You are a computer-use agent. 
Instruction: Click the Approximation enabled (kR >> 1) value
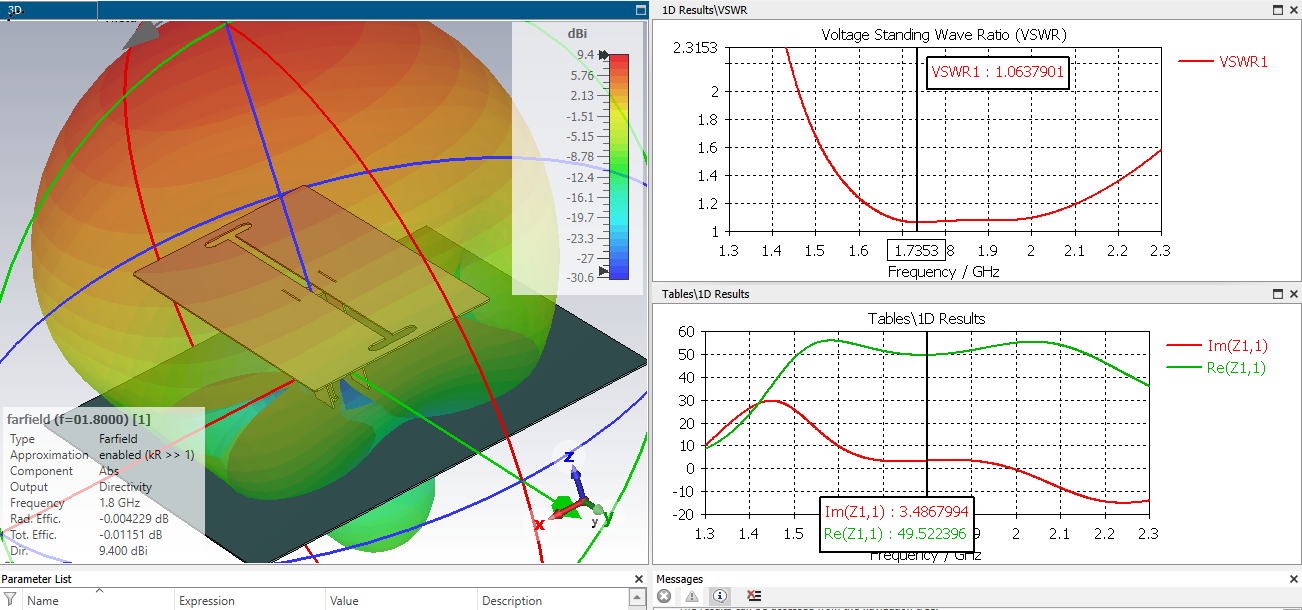click(x=147, y=455)
